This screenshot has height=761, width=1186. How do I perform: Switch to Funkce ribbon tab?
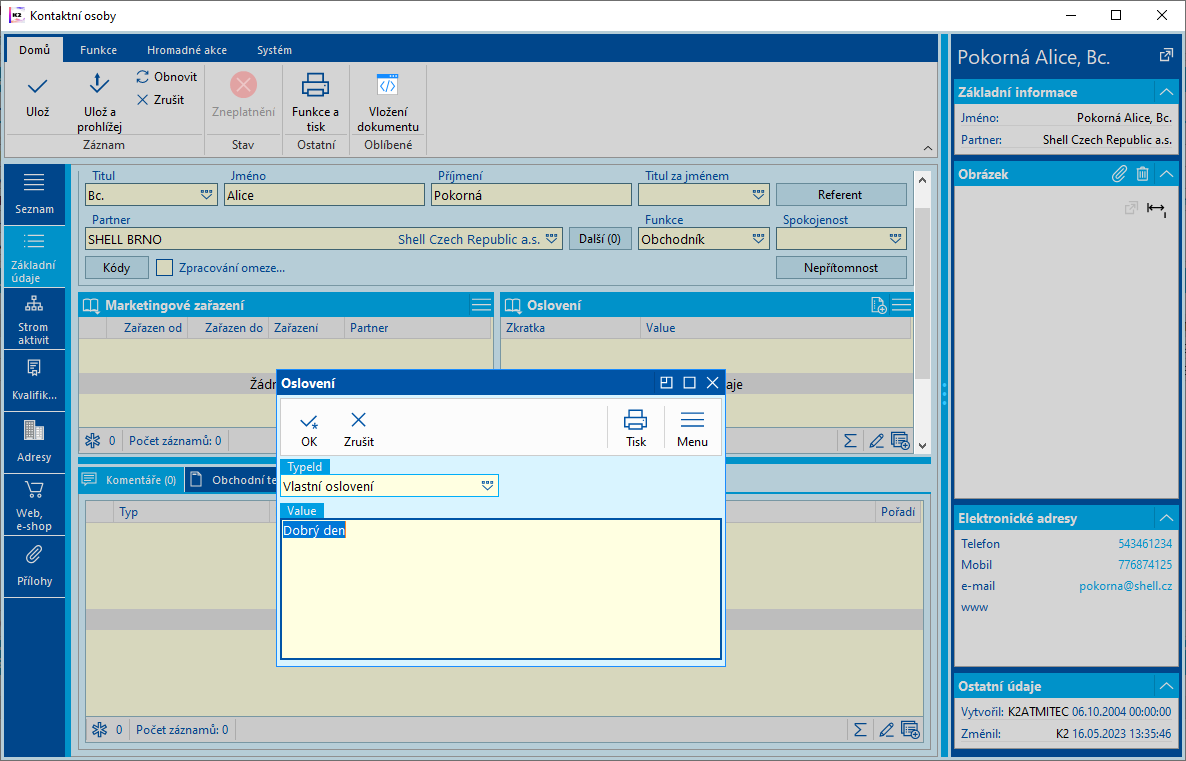coord(98,50)
